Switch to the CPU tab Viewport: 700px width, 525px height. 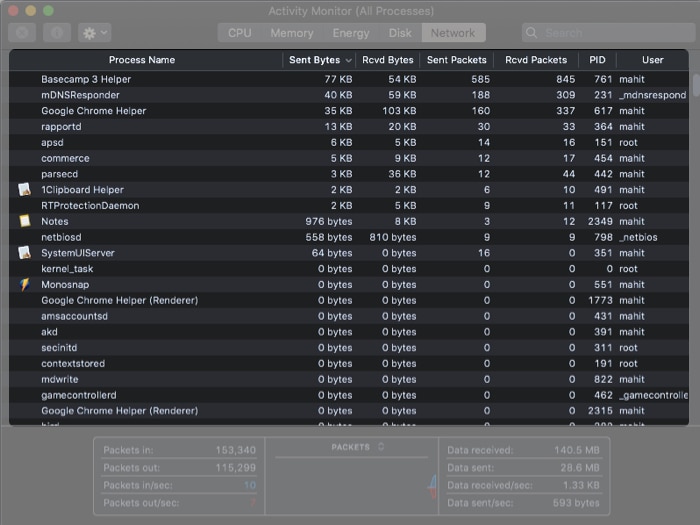coord(240,33)
